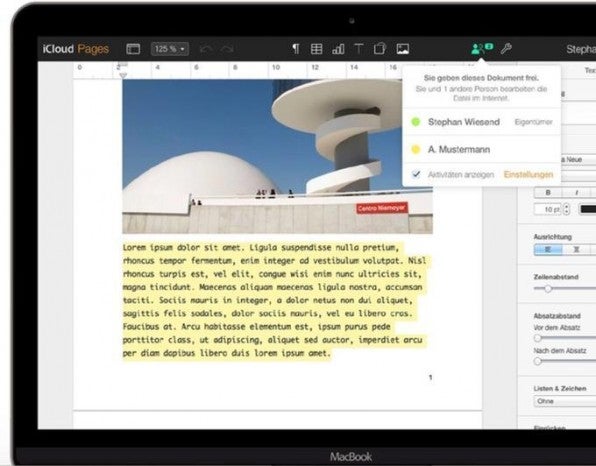This screenshot has width=596, height=466.
Task: Select left text alignment button
Action: [548, 249]
